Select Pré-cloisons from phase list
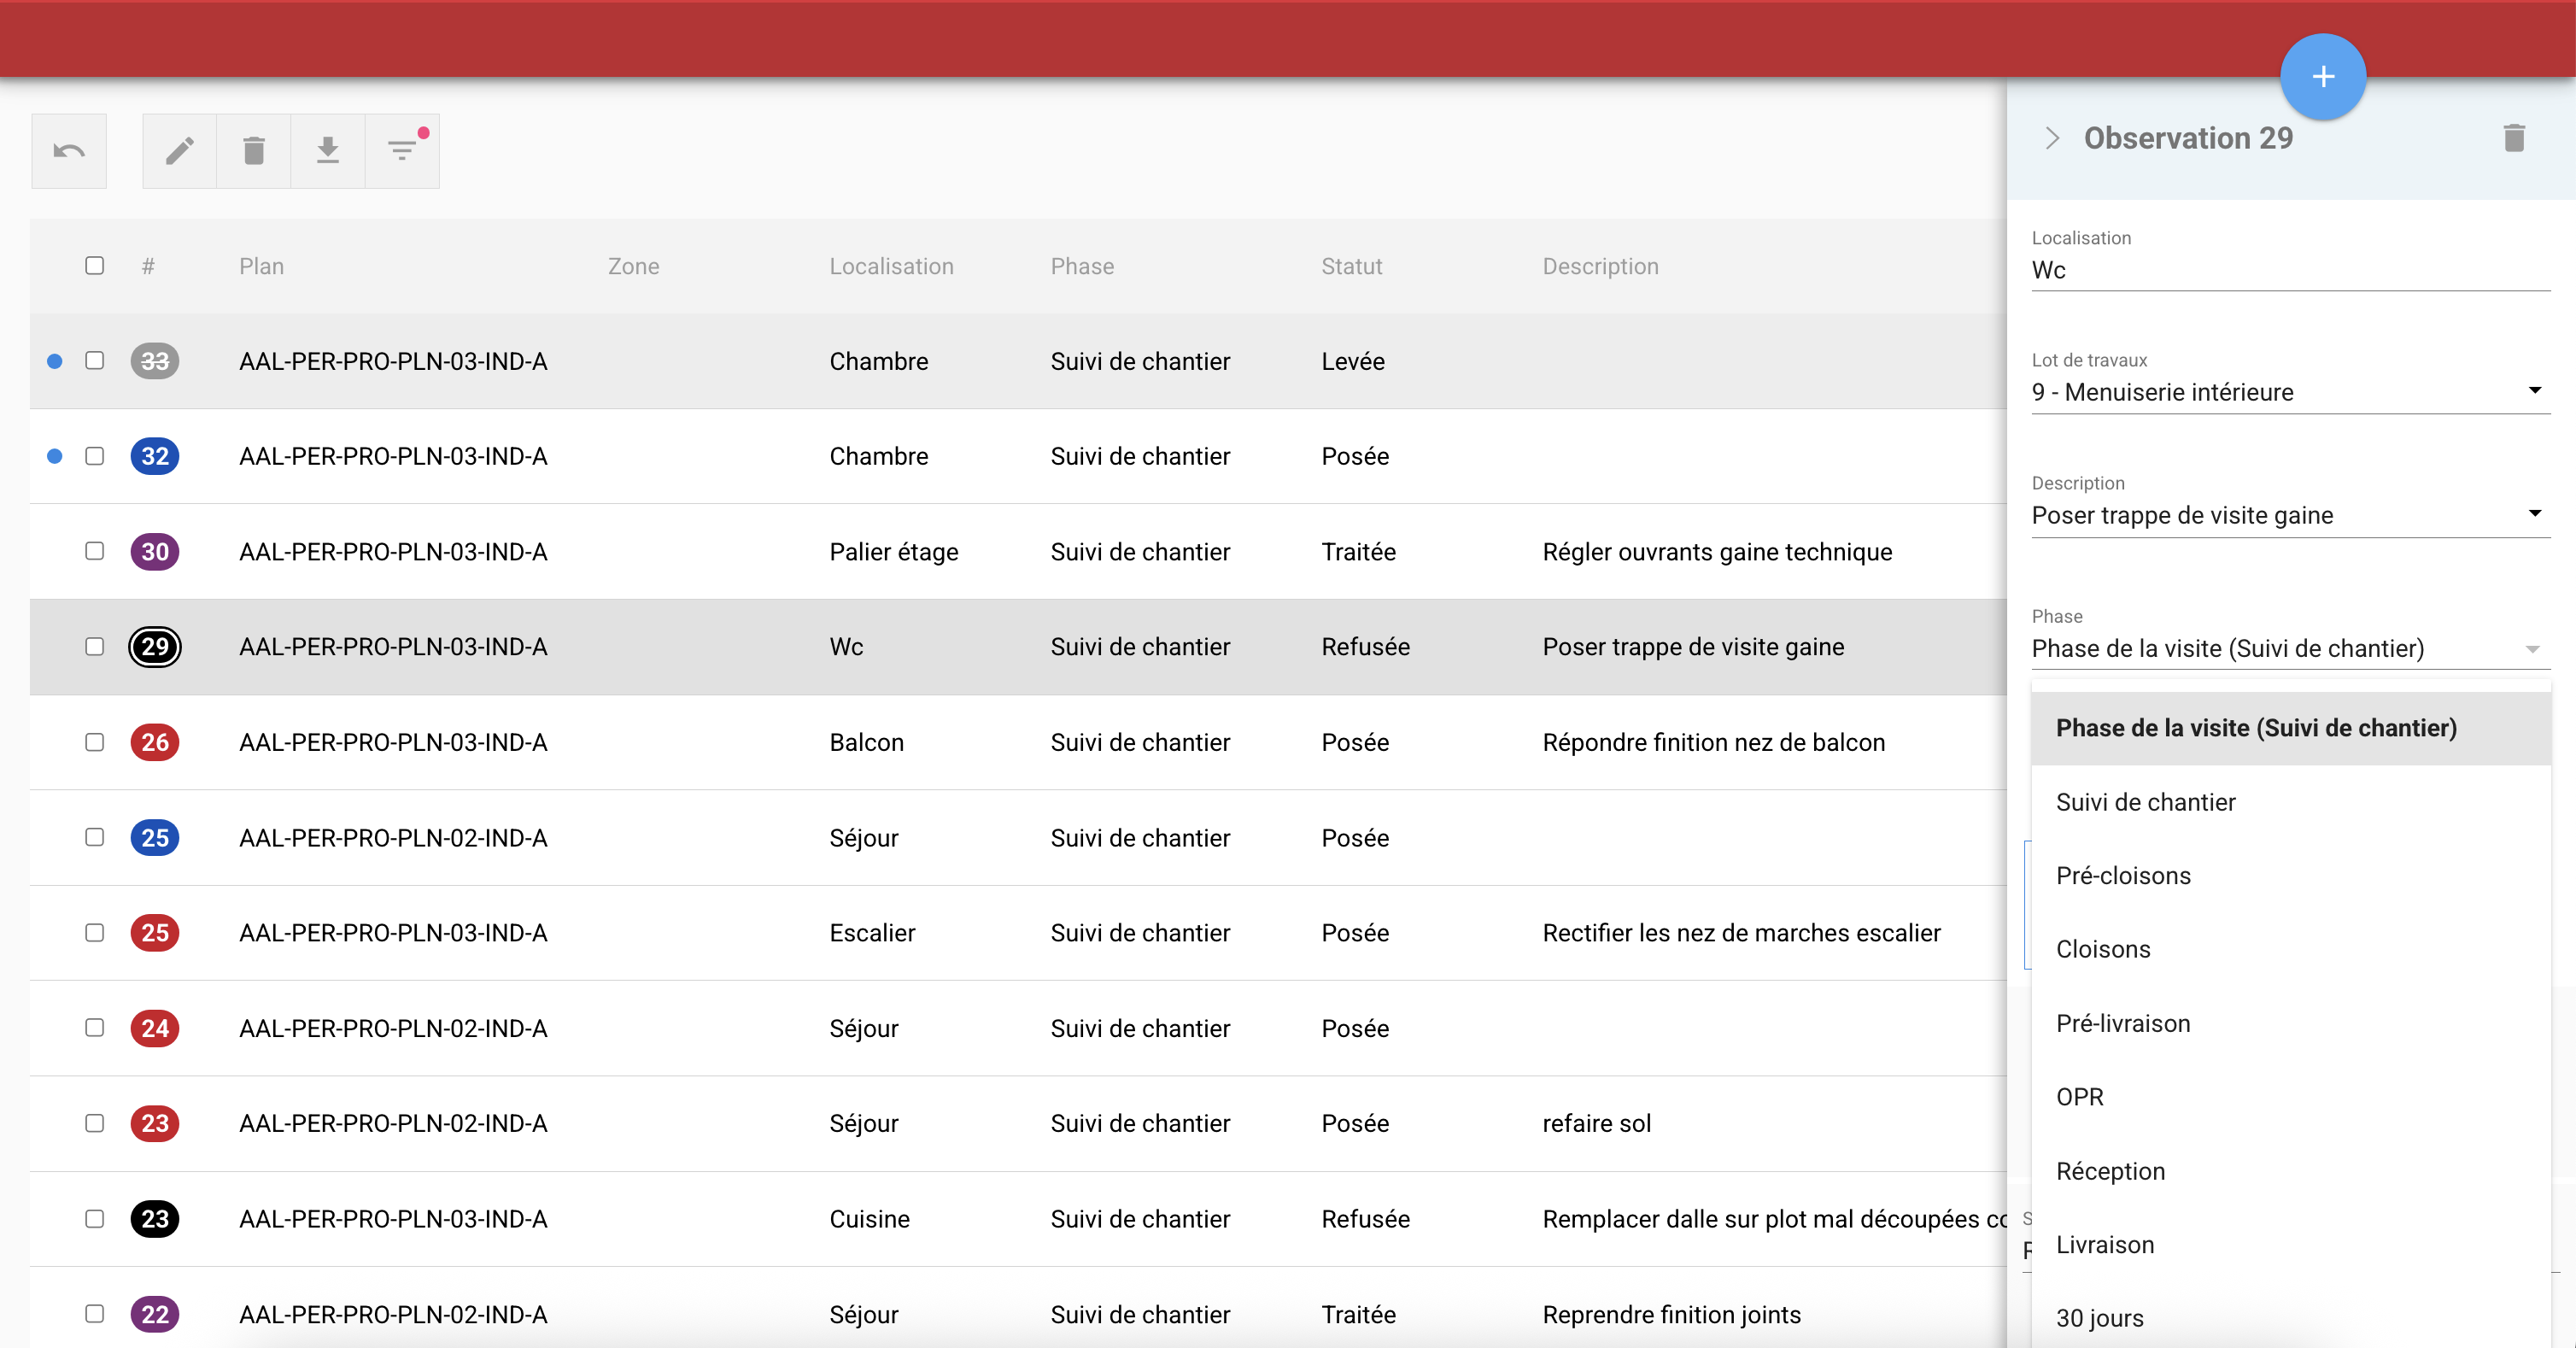 [x=2123, y=876]
